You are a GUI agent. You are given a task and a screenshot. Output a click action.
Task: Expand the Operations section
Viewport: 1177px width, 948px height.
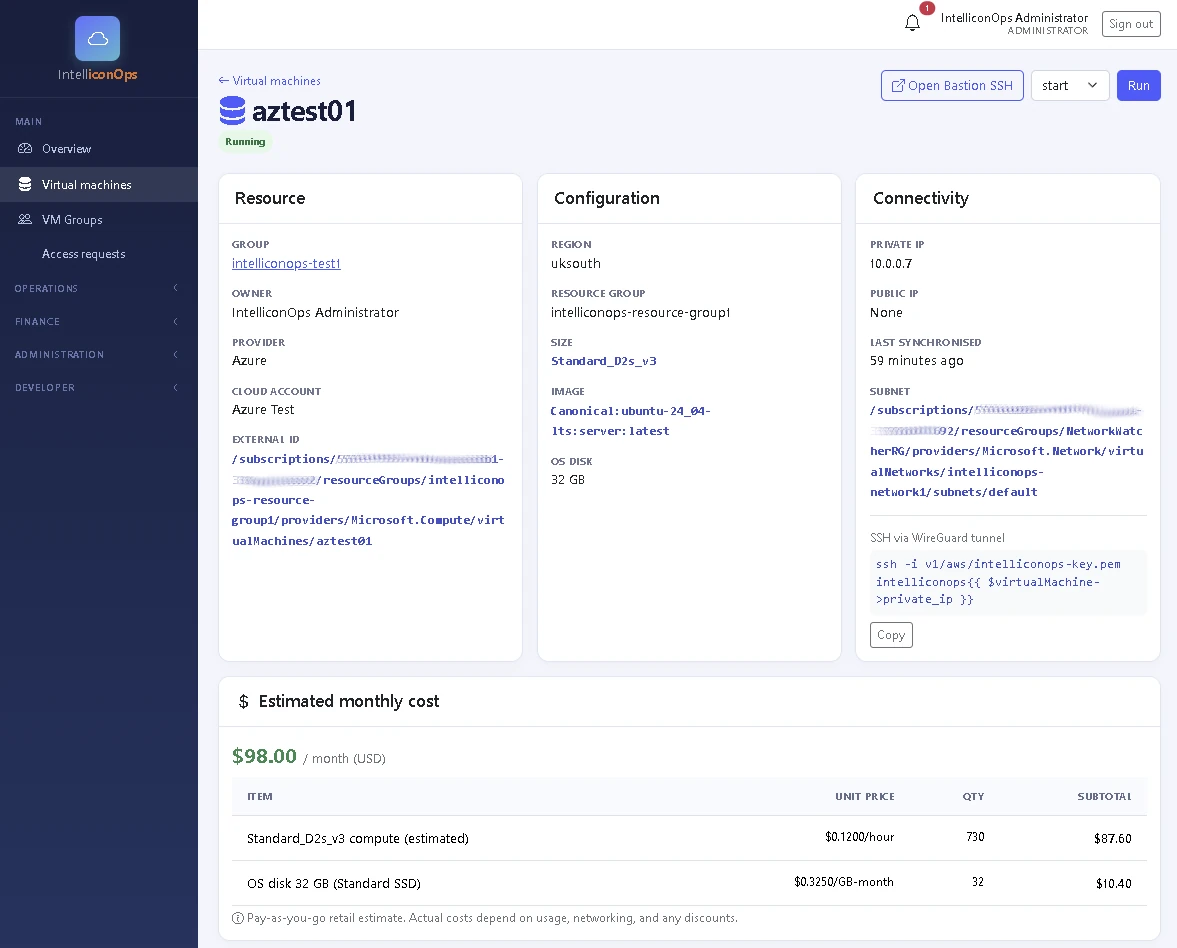click(99, 288)
